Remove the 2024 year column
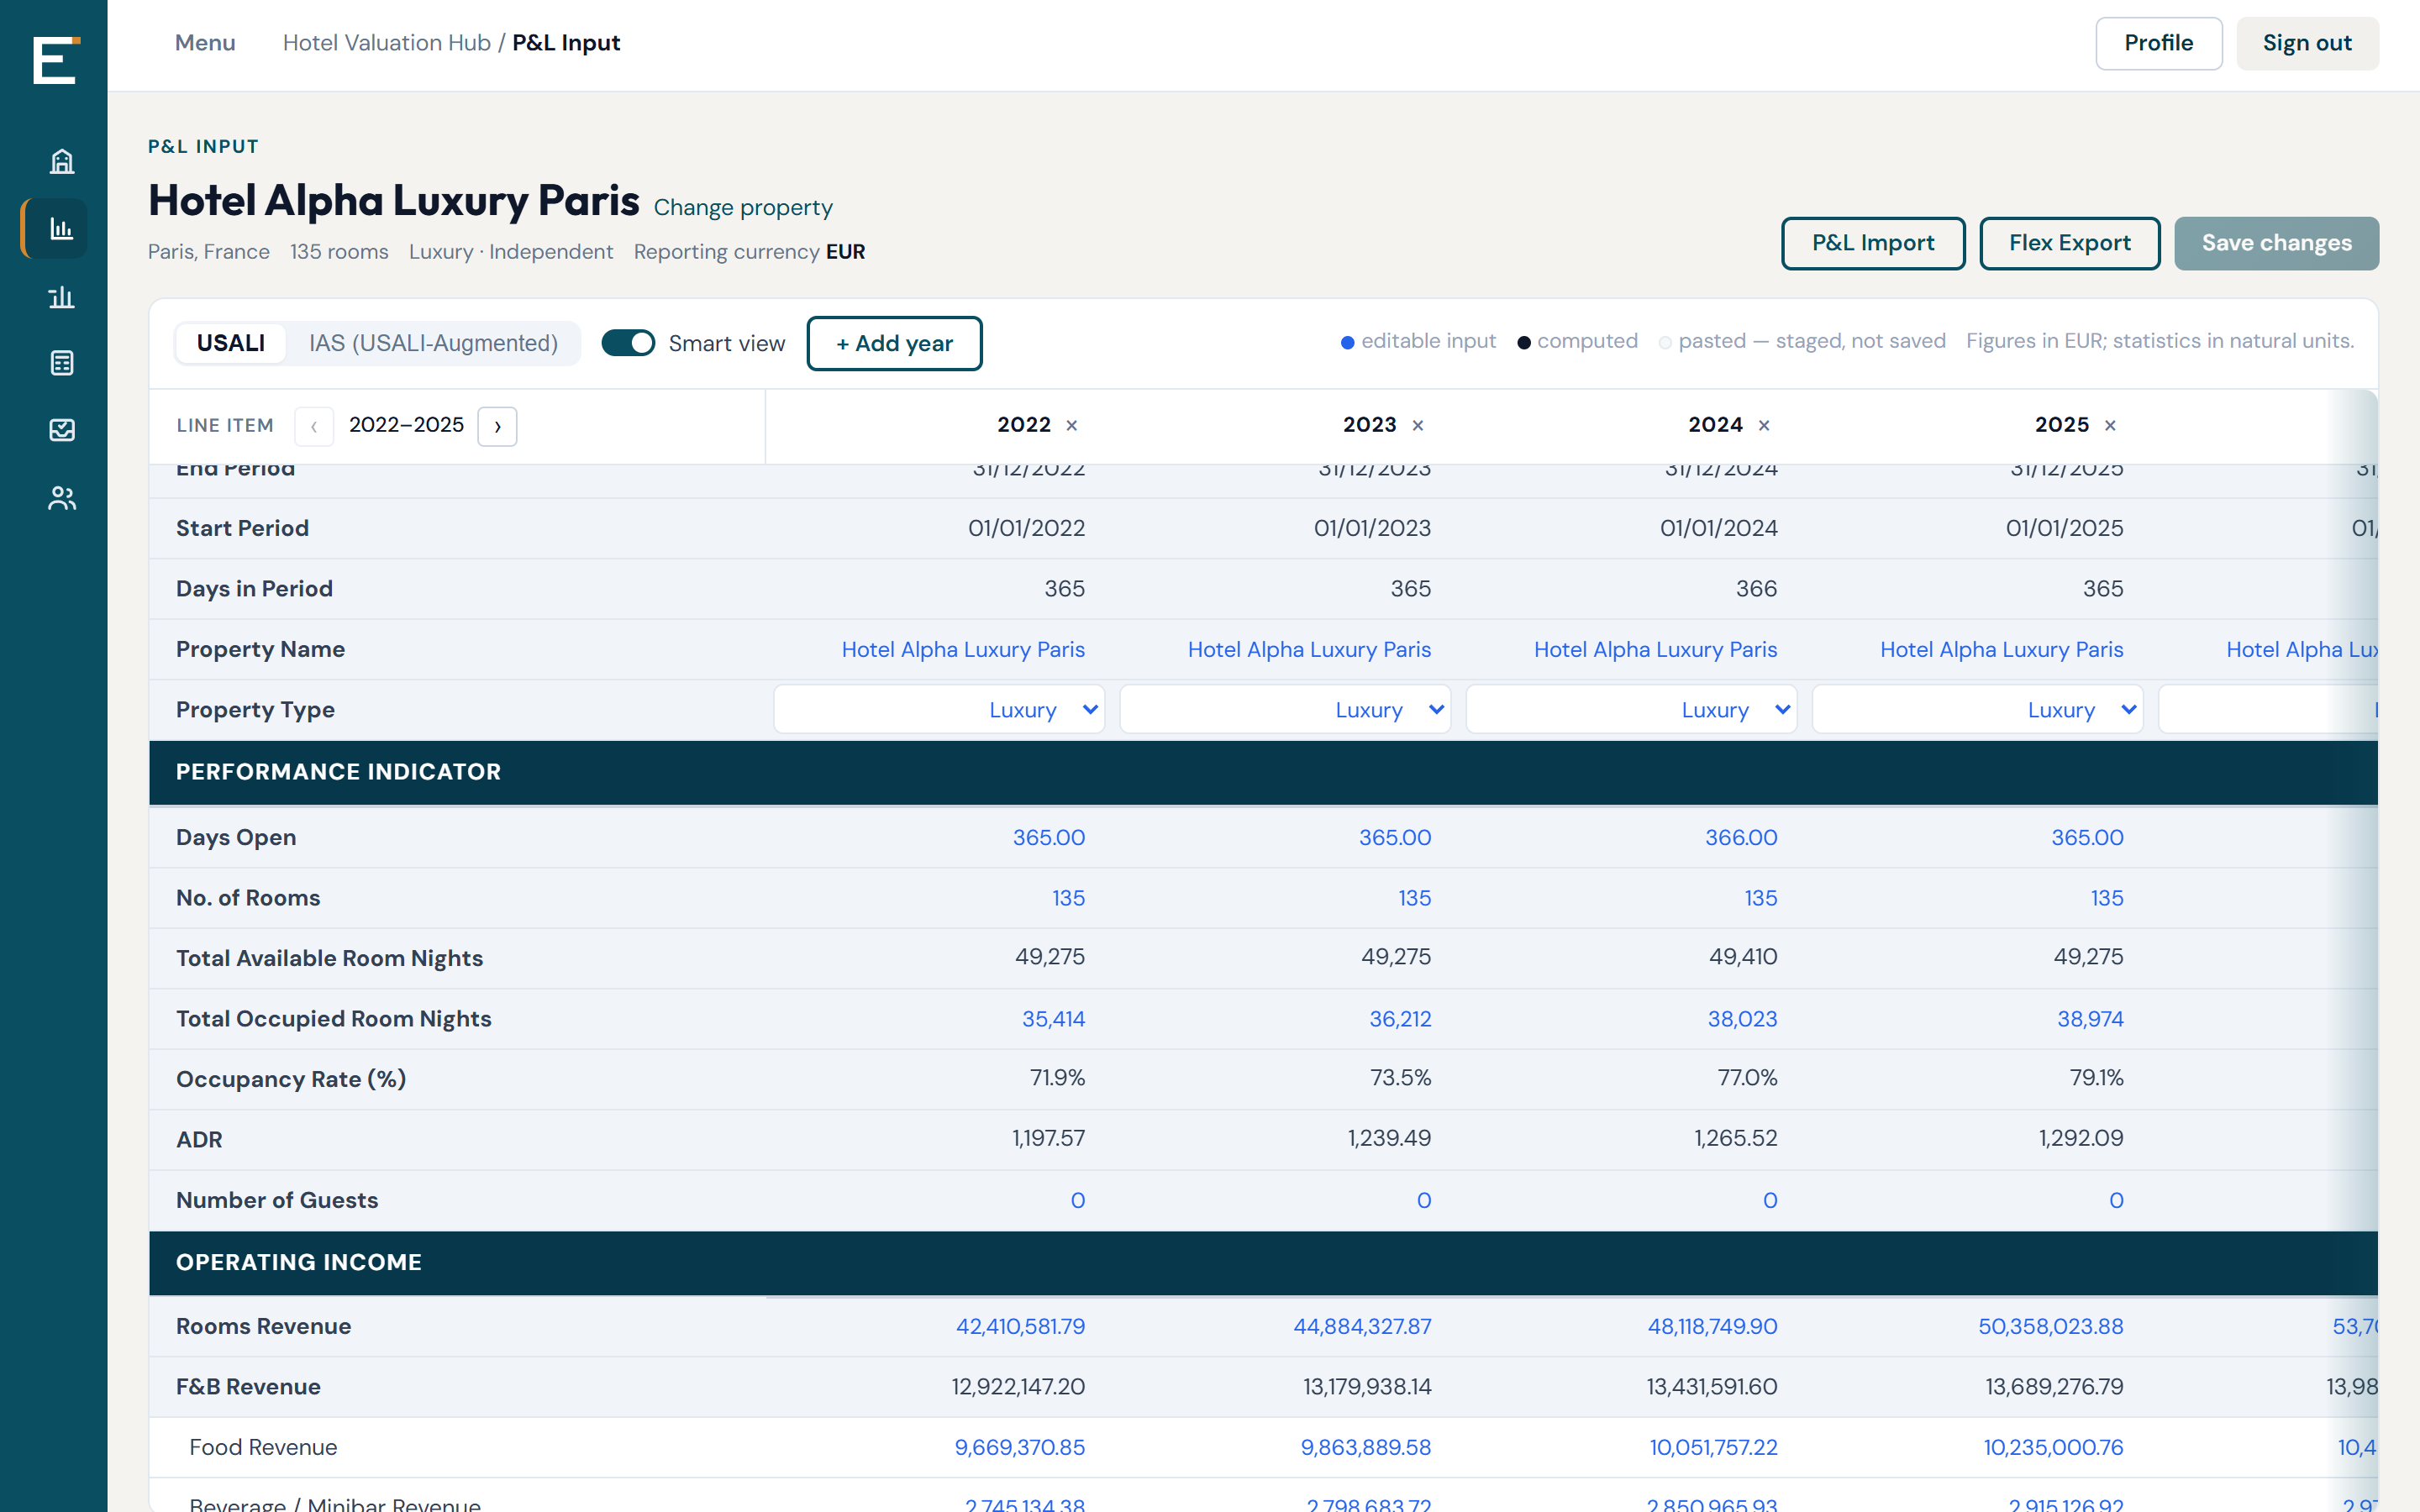The height and width of the screenshot is (1512, 2420). pos(1764,426)
